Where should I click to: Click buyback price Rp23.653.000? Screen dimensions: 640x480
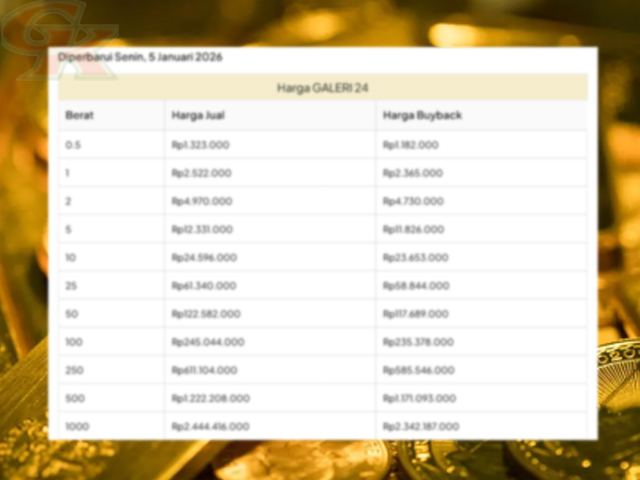coord(415,257)
